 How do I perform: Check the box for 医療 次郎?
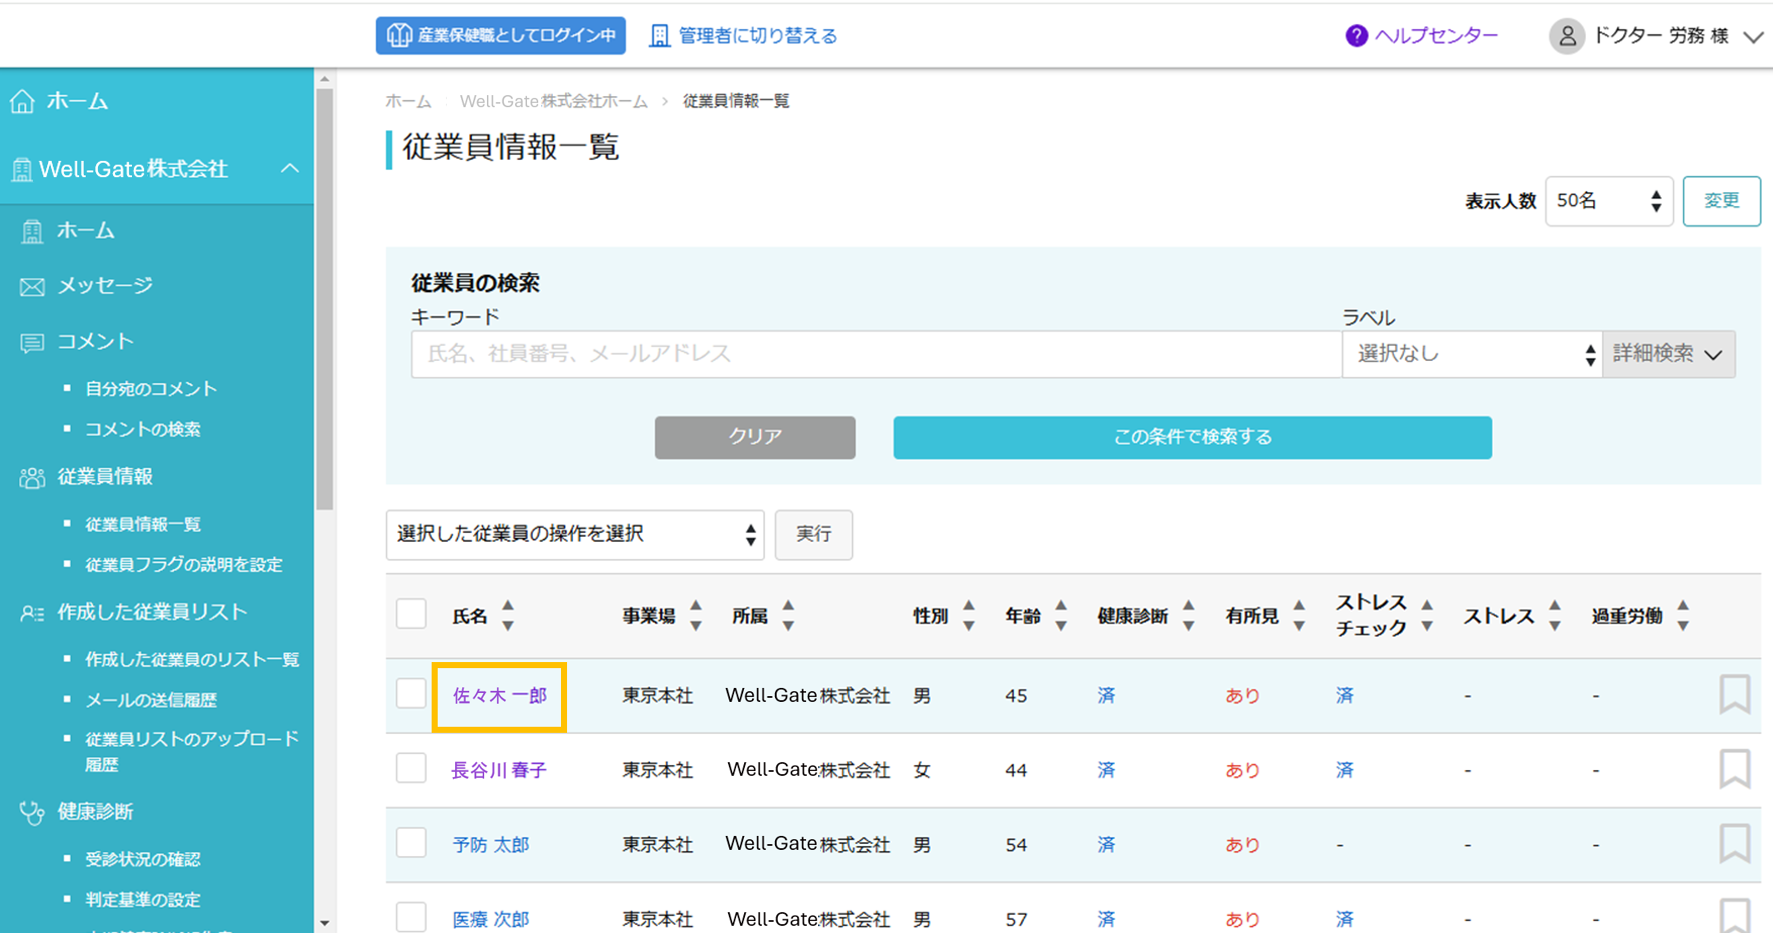411,917
